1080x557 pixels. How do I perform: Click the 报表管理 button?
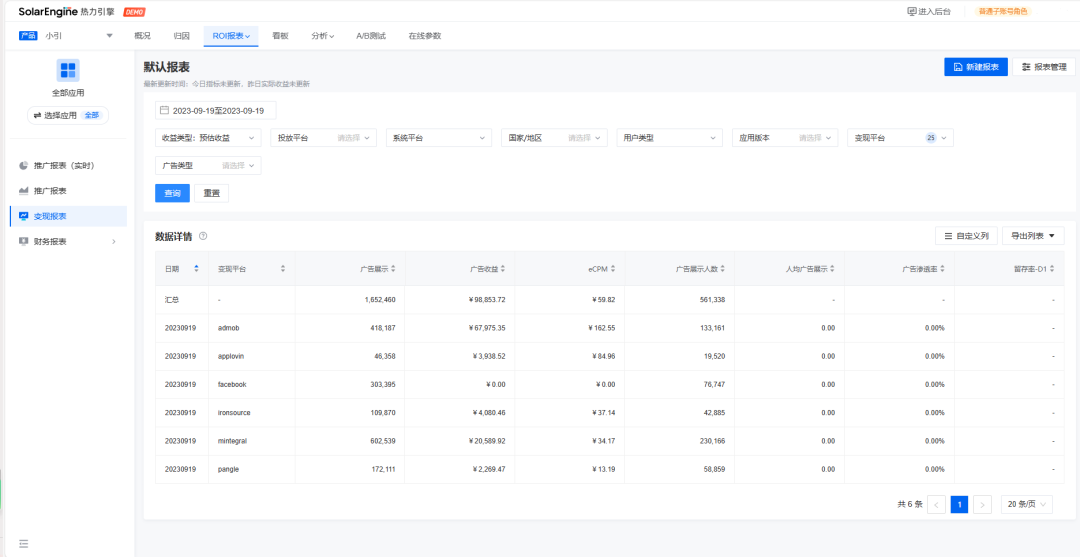click(1043, 67)
